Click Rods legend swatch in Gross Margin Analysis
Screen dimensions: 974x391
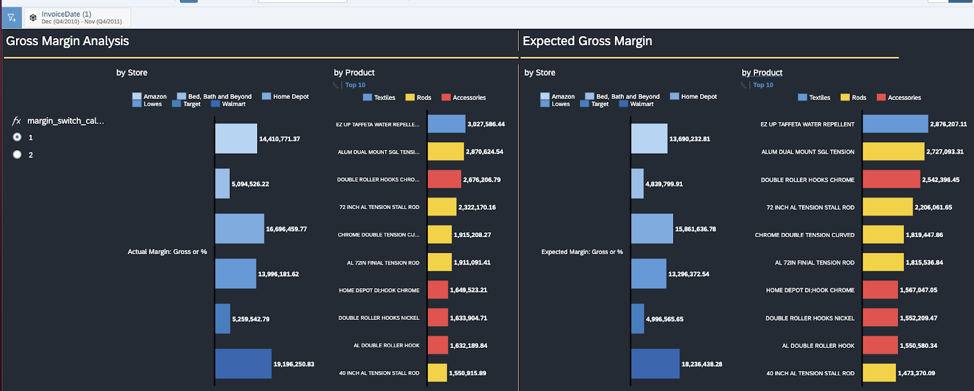410,98
